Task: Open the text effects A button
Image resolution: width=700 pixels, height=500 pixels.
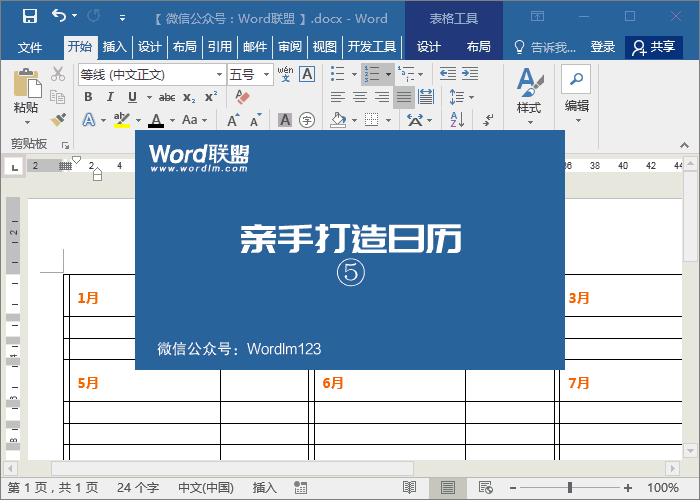Action: 89,120
